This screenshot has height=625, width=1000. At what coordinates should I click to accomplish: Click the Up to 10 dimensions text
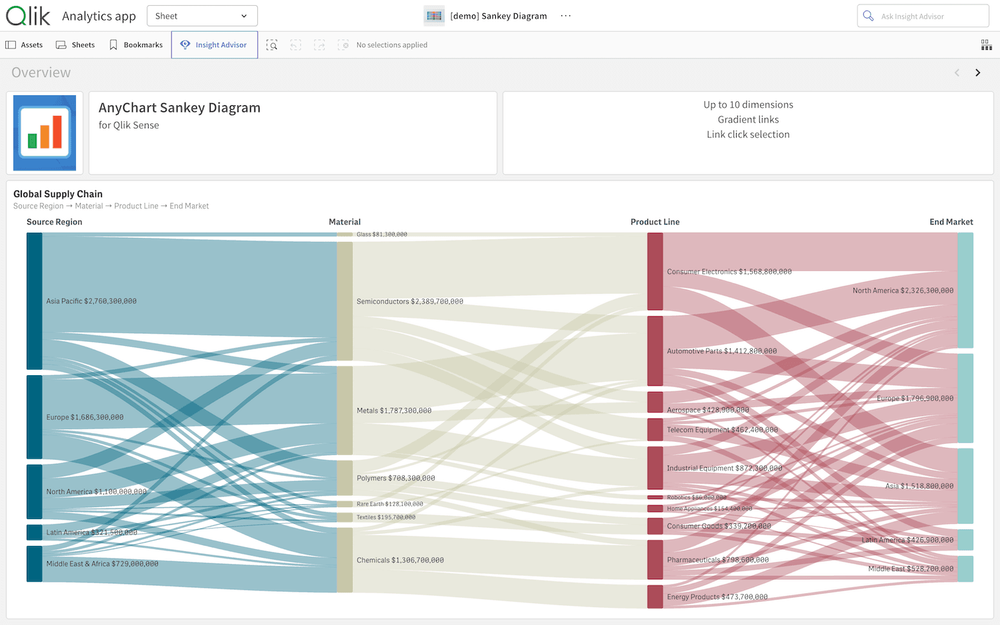748,105
